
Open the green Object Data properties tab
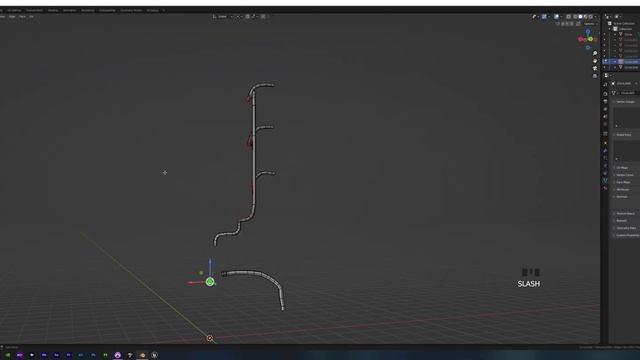(605, 180)
